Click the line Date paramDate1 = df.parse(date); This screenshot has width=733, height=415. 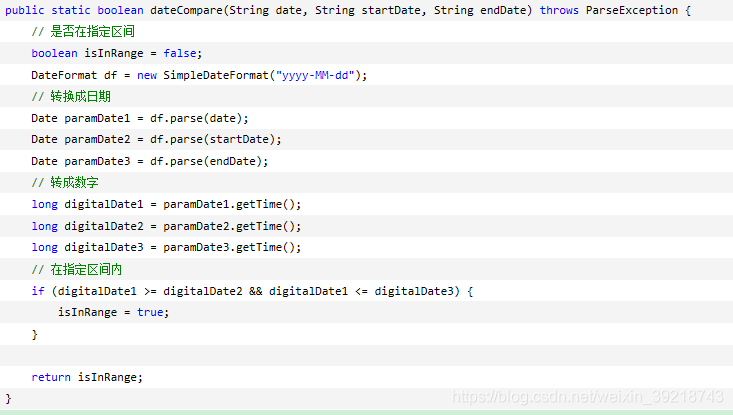tap(140, 118)
